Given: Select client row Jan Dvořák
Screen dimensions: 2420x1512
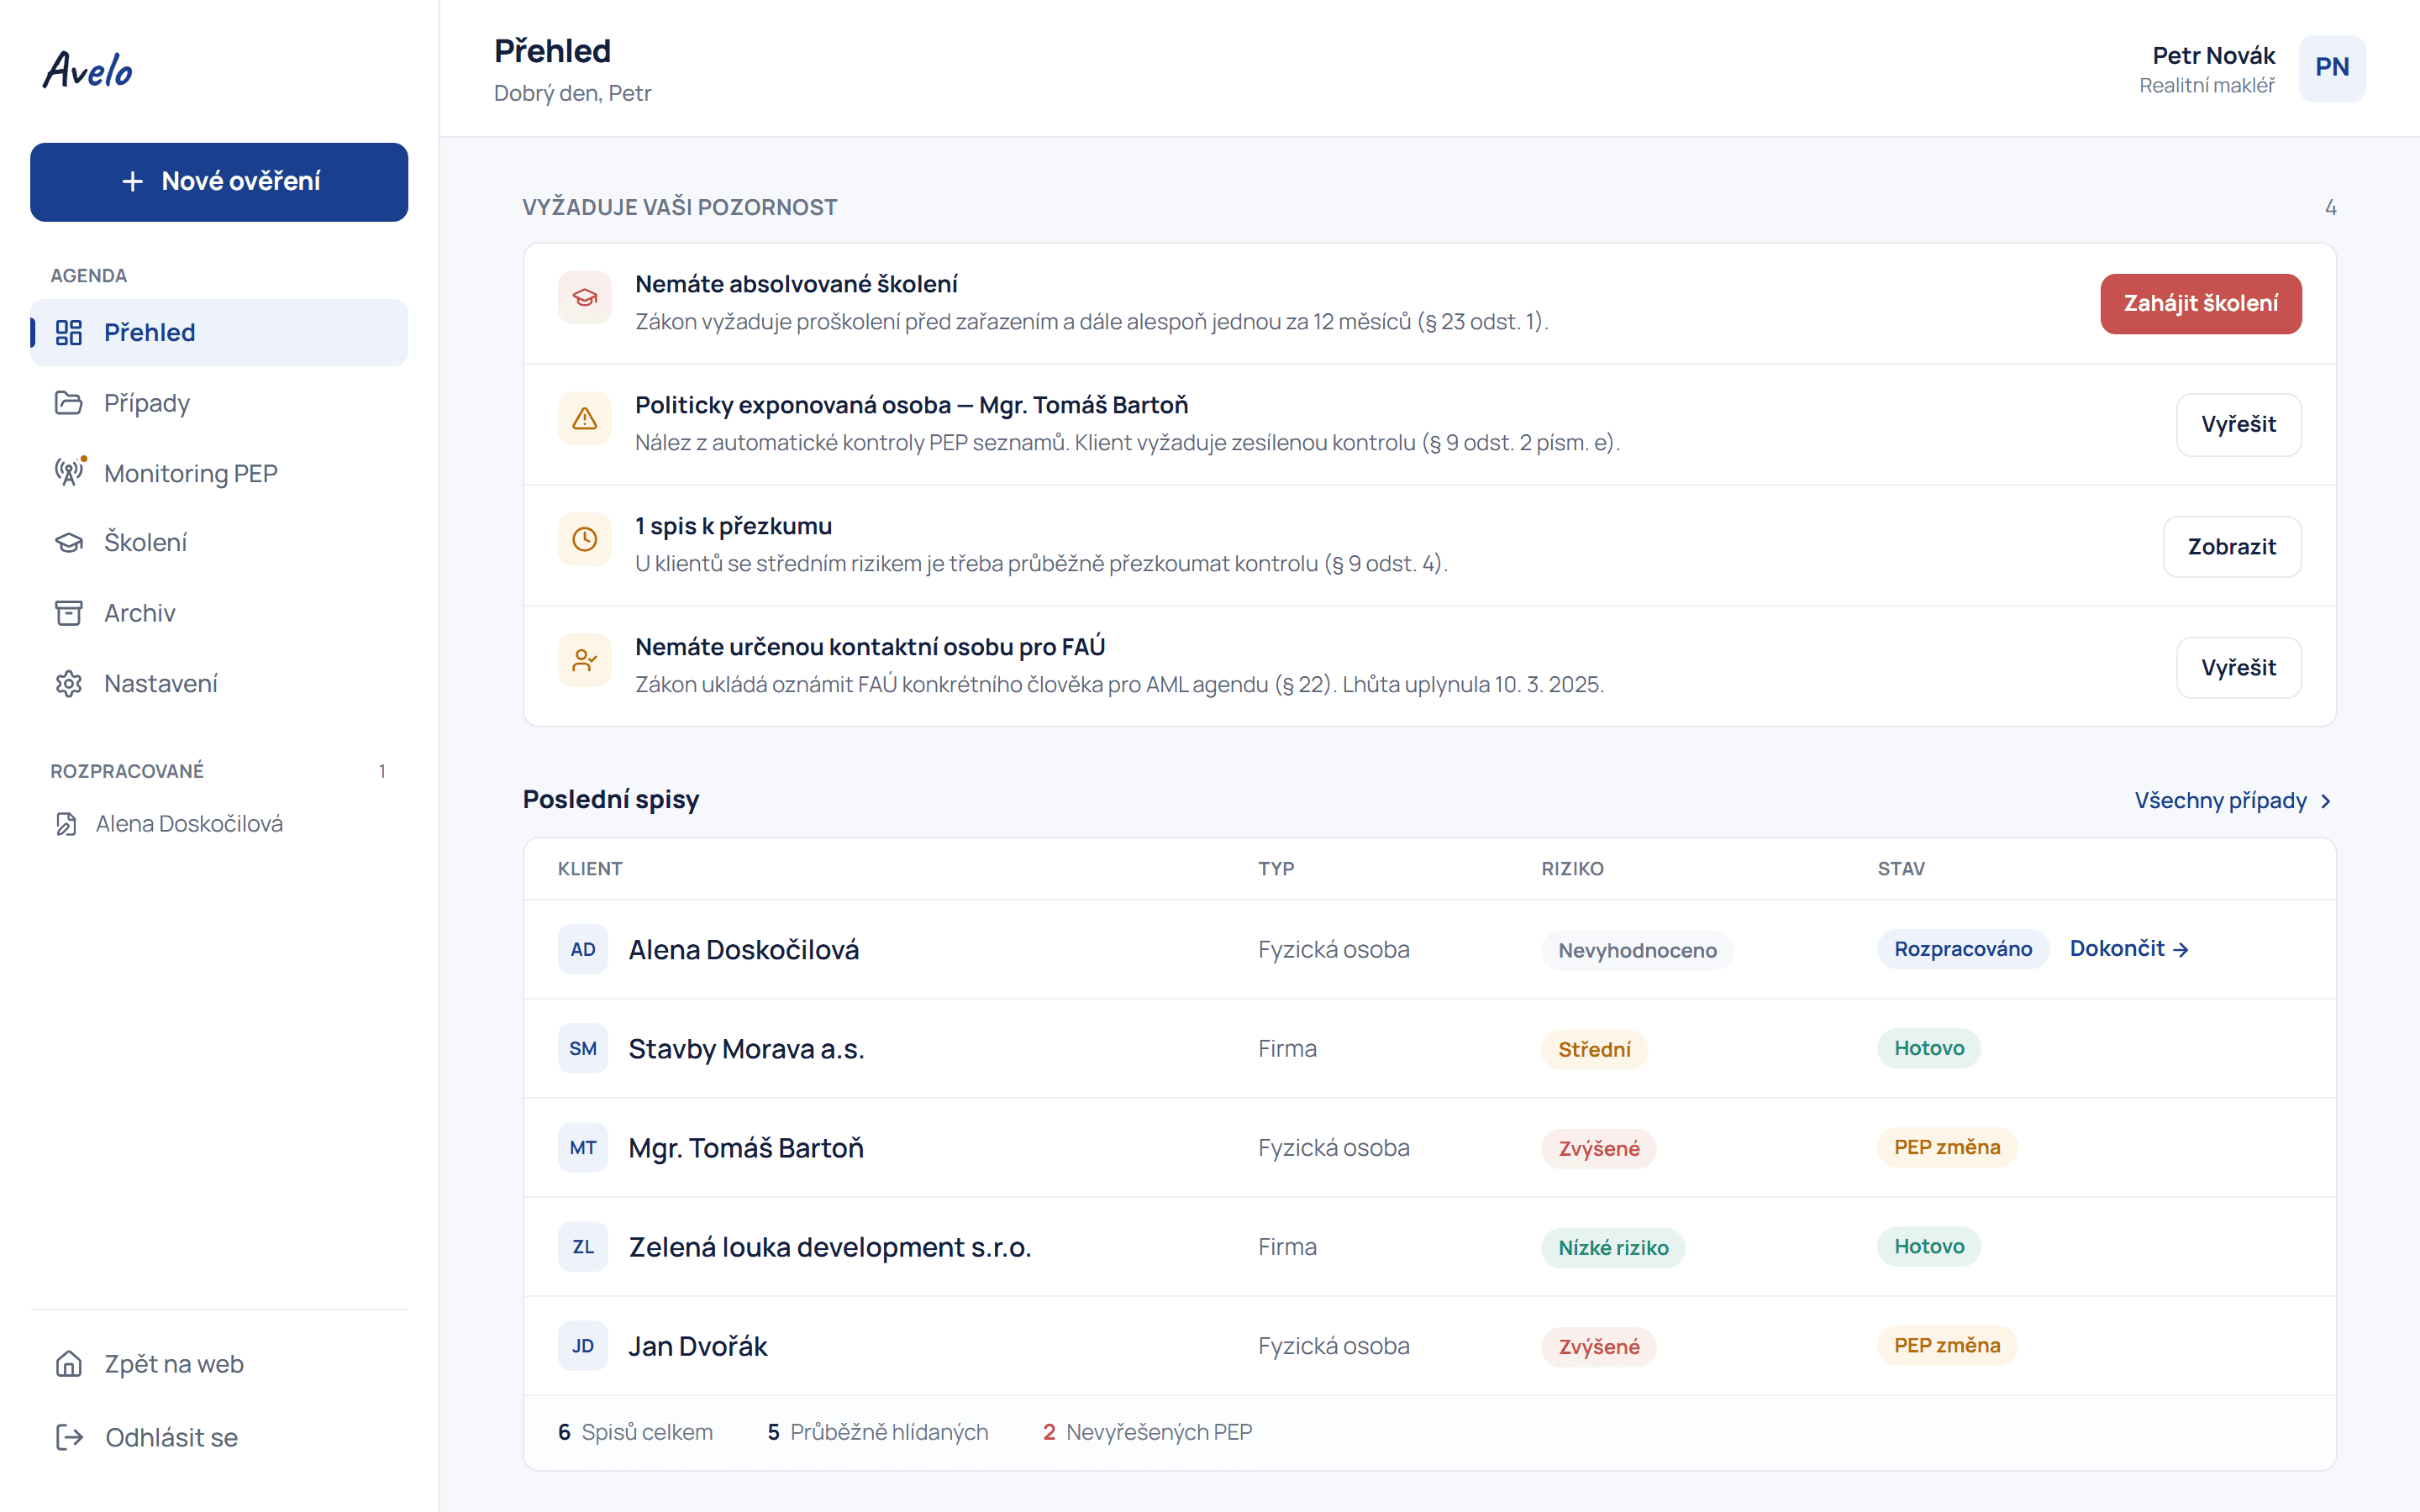Looking at the screenshot, I should 1429,1345.
